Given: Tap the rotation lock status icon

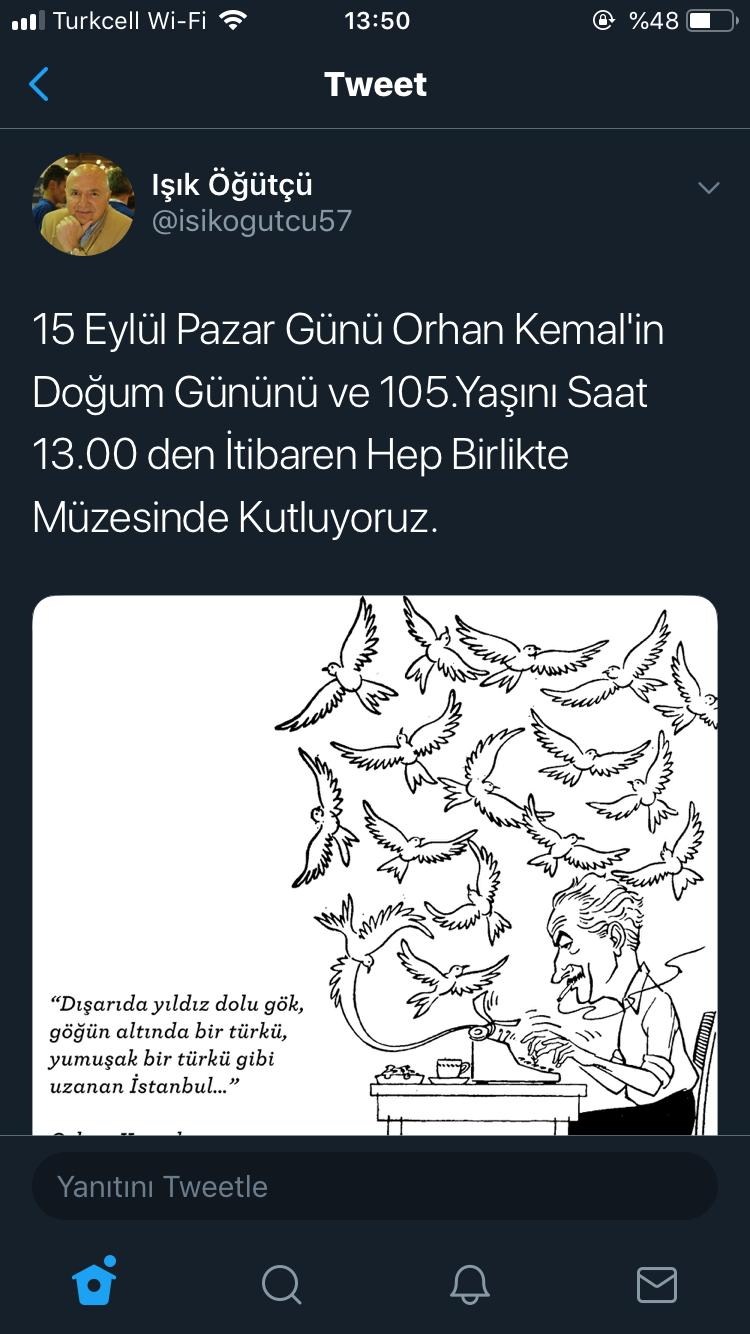Looking at the screenshot, I should pyautogui.click(x=603, y=21).
